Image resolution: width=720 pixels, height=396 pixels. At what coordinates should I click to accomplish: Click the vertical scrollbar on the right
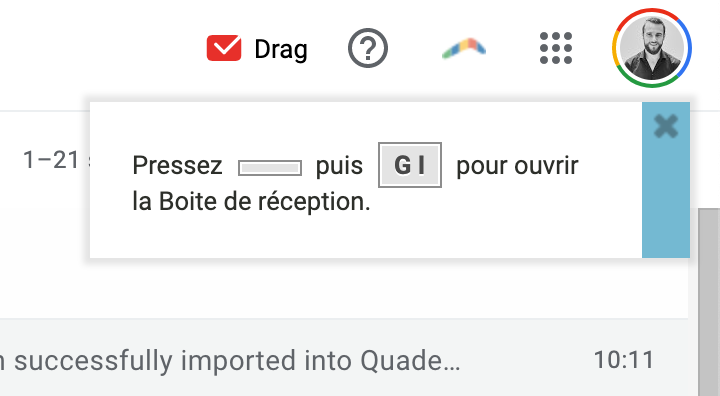709,302
